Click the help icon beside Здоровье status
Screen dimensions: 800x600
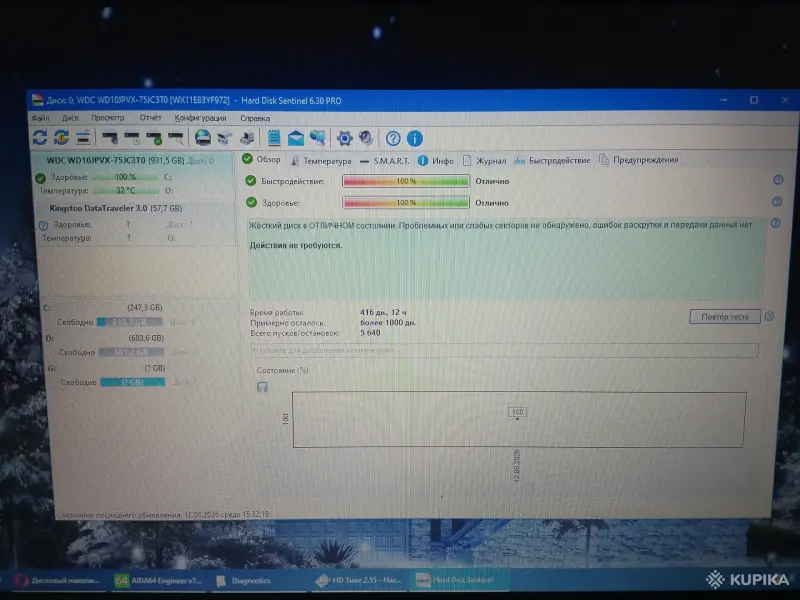tap(777, 202)
